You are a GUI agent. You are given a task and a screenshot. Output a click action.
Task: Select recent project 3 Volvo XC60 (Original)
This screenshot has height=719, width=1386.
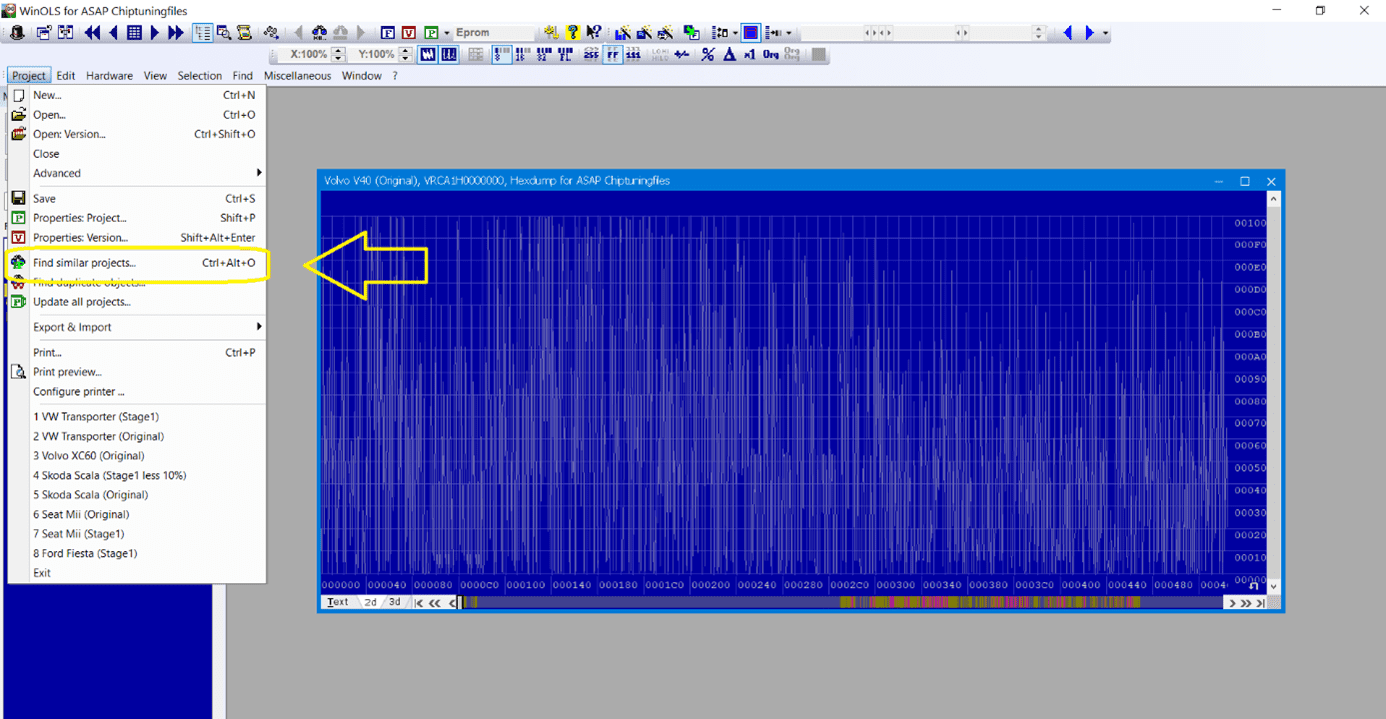point(90,455)
